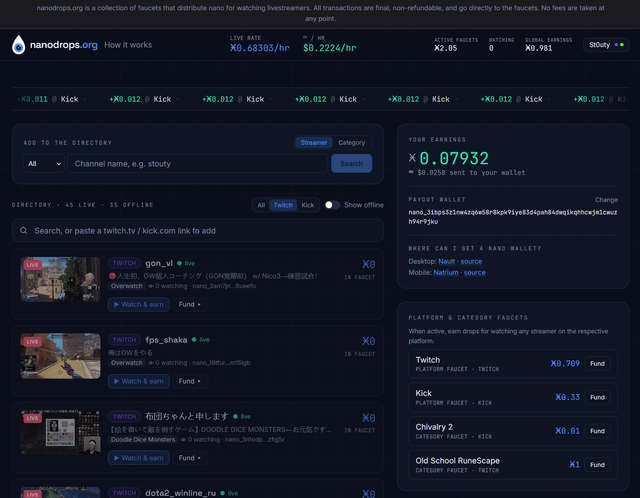The height and width of the screenshot is (498, 640).
Task: Click Watch & earn for the Doodle Dice Monsters stream
Action: (x=139, y=458)
